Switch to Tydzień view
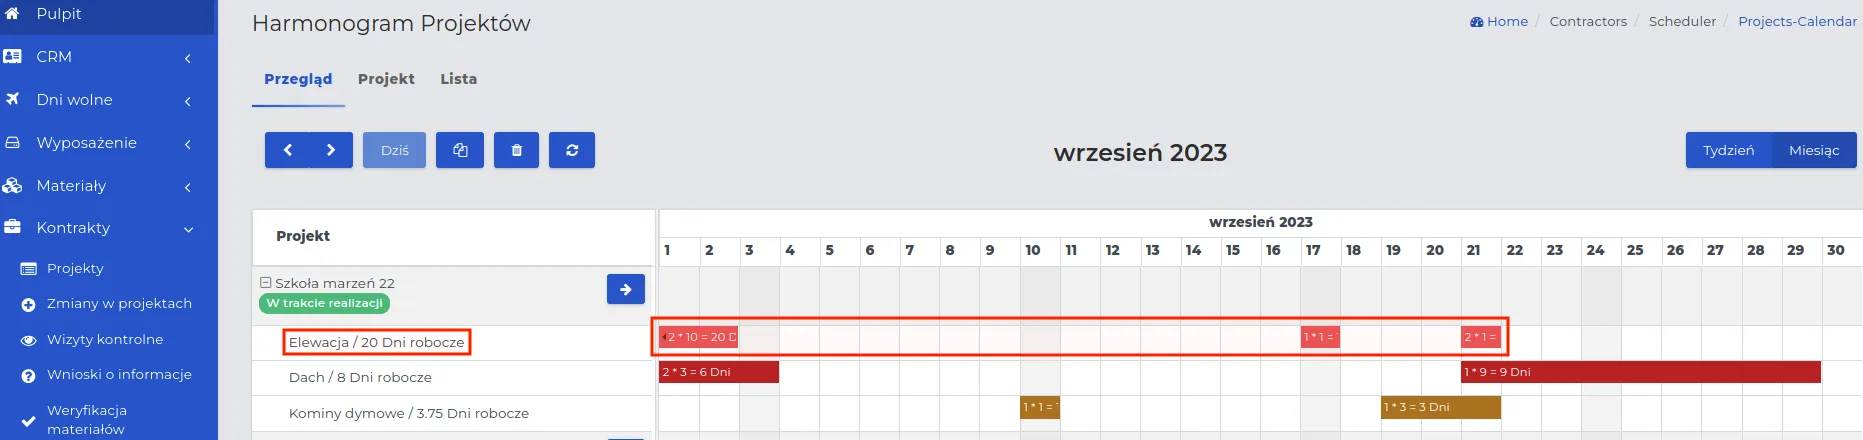This screenshot has height=440, width=1863. tap(1728, 150)
